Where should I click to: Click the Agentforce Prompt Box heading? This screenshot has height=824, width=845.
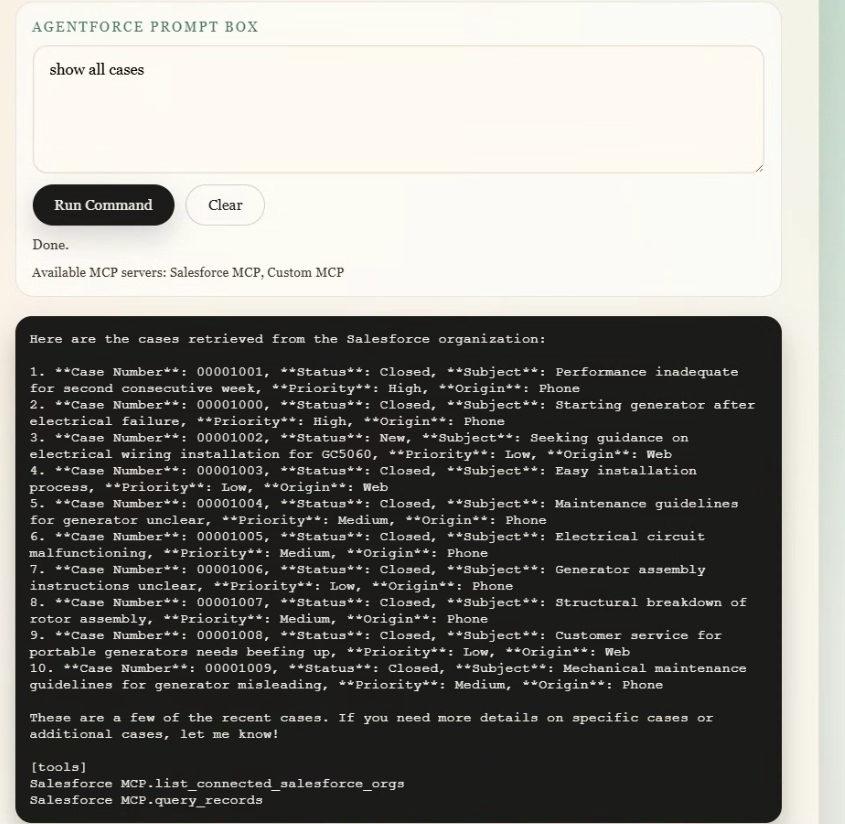145,27
